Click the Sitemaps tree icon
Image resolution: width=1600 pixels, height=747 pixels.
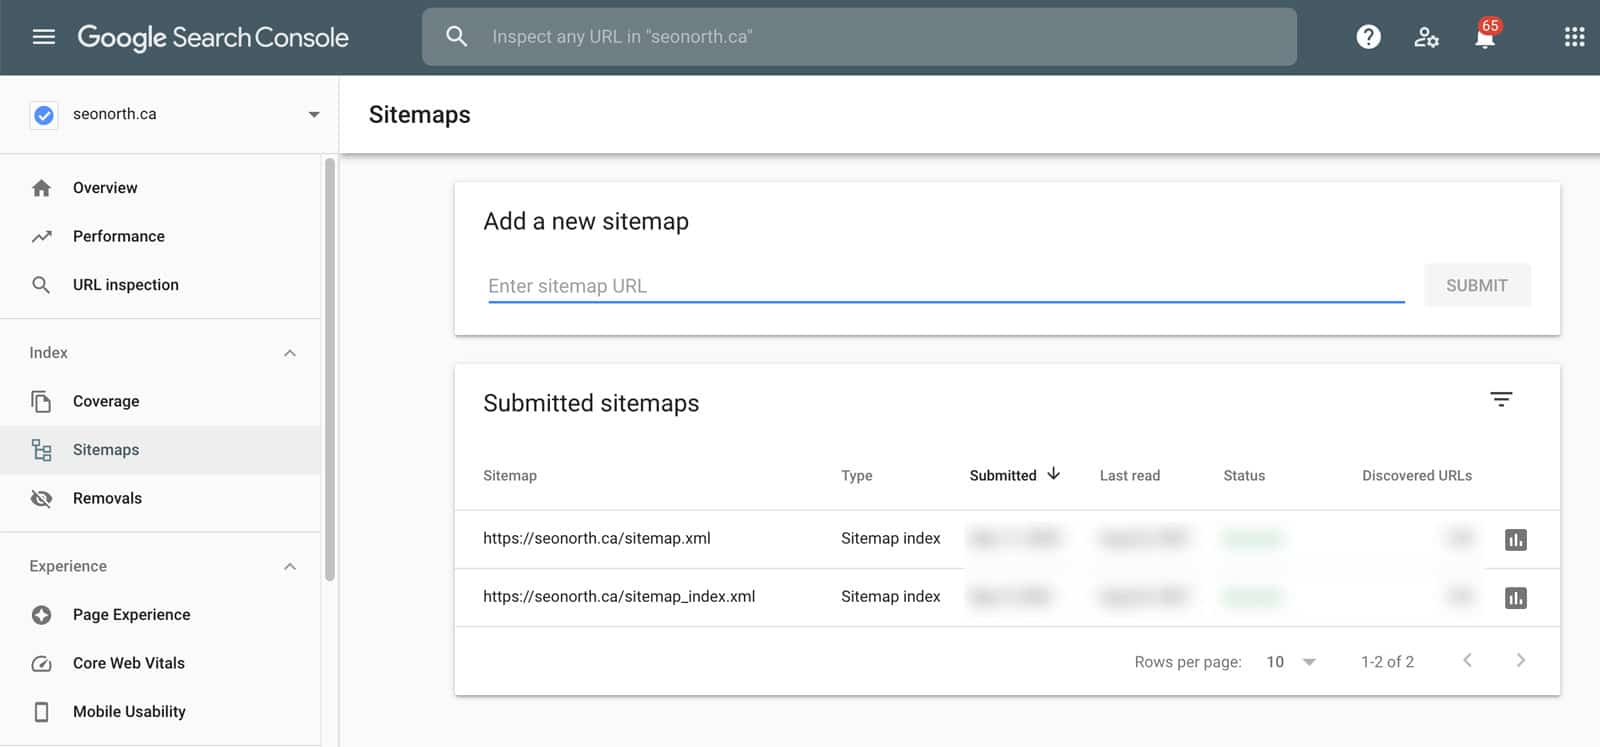pyautogui.click(x=41, y=450)
